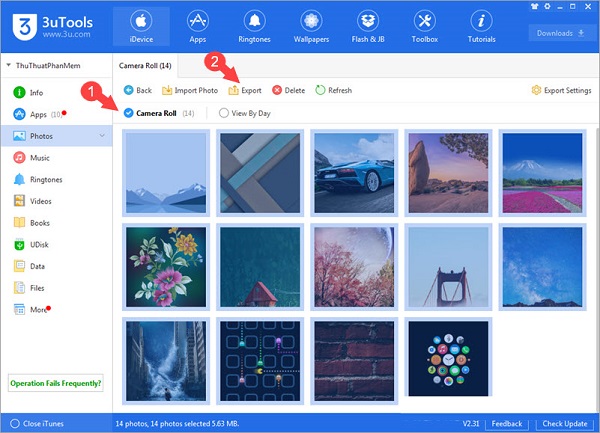Select the Camera Roll radio option
This screenshot has width=600, height=433.
pyautogui.click(x=129, y=113)
